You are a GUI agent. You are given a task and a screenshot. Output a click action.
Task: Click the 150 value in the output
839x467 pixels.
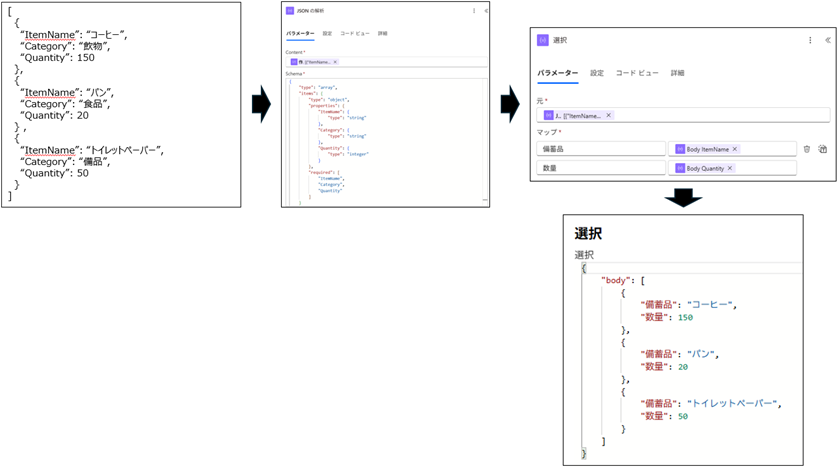pyautogui.click(x=685, y=317)
